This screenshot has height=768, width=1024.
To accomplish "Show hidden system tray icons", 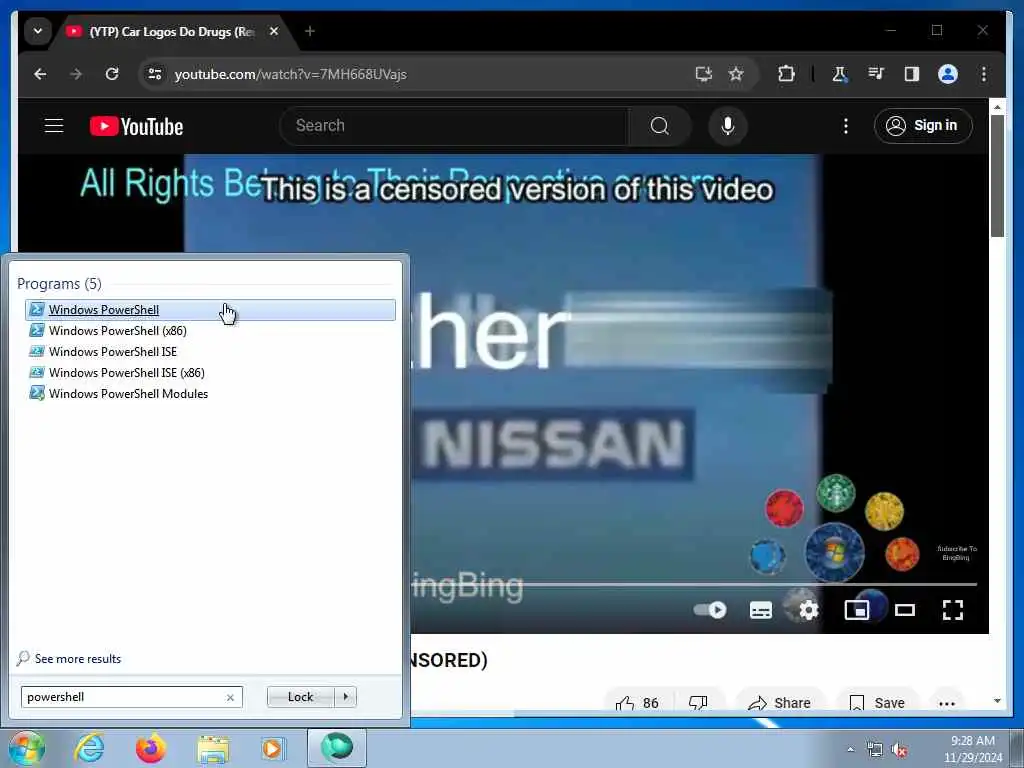I will tap(850, 750).
